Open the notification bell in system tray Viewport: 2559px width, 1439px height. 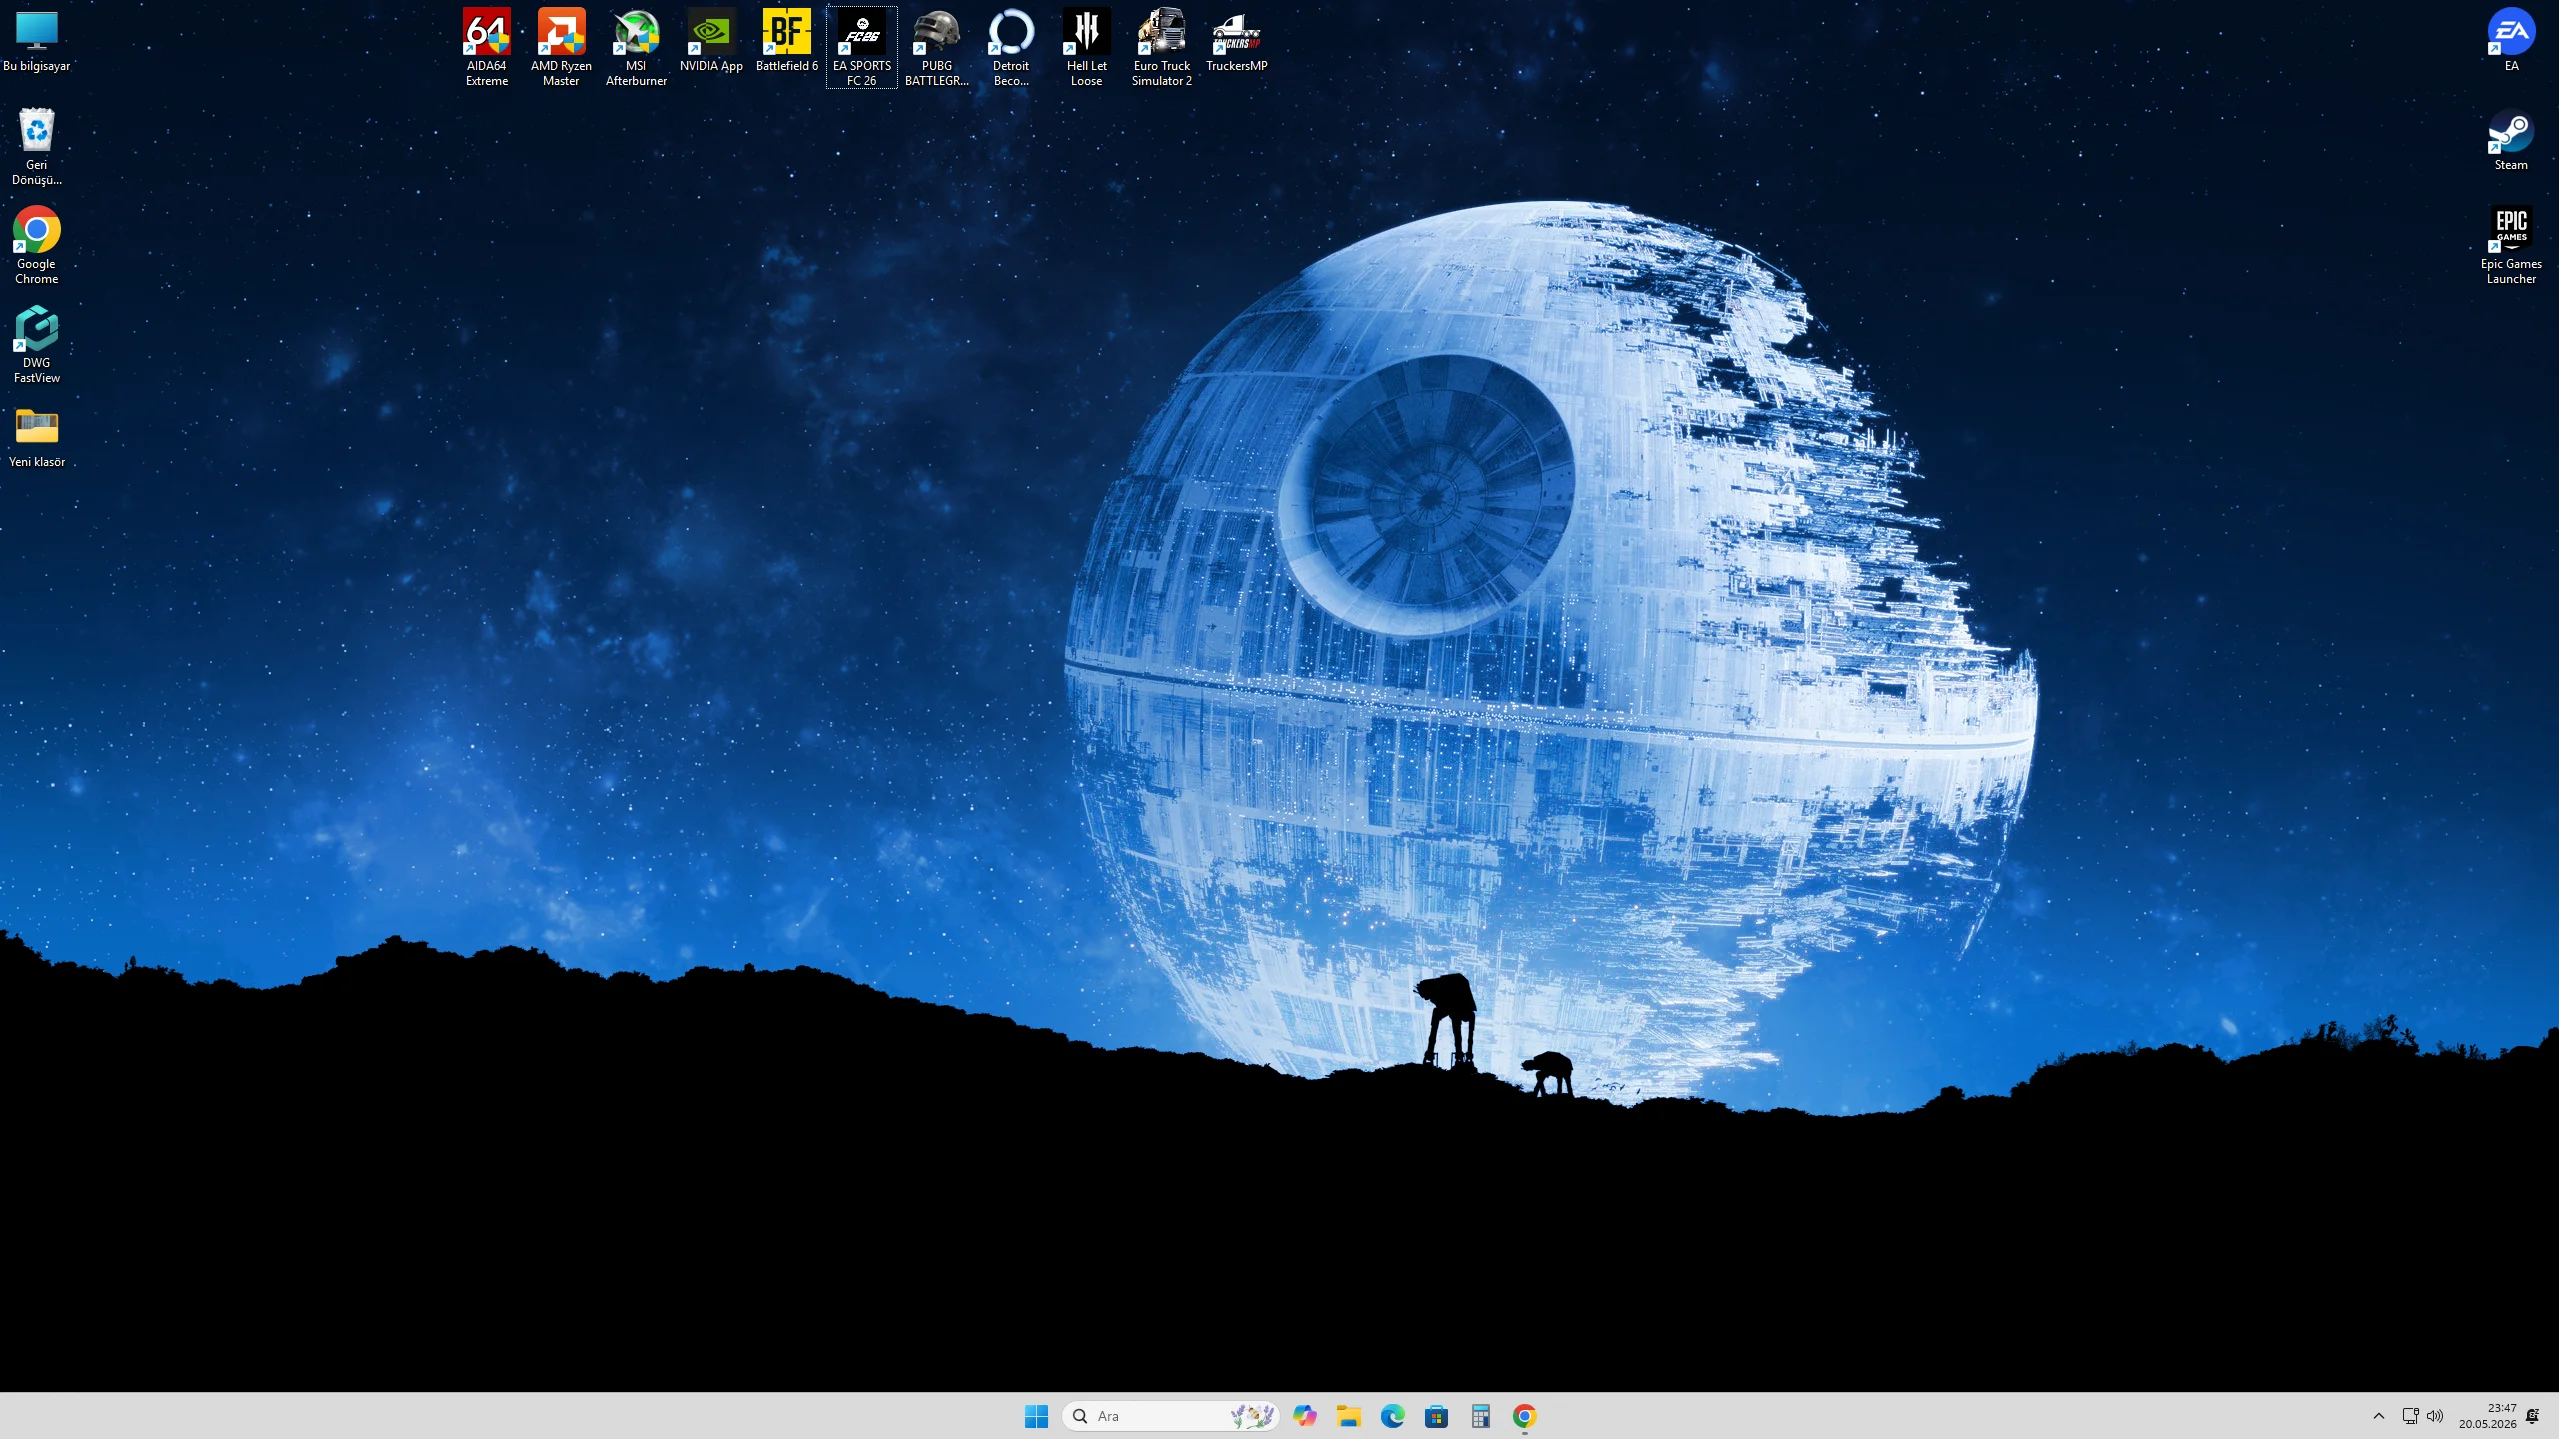pyautogui.click(x=2533, y=1416)
